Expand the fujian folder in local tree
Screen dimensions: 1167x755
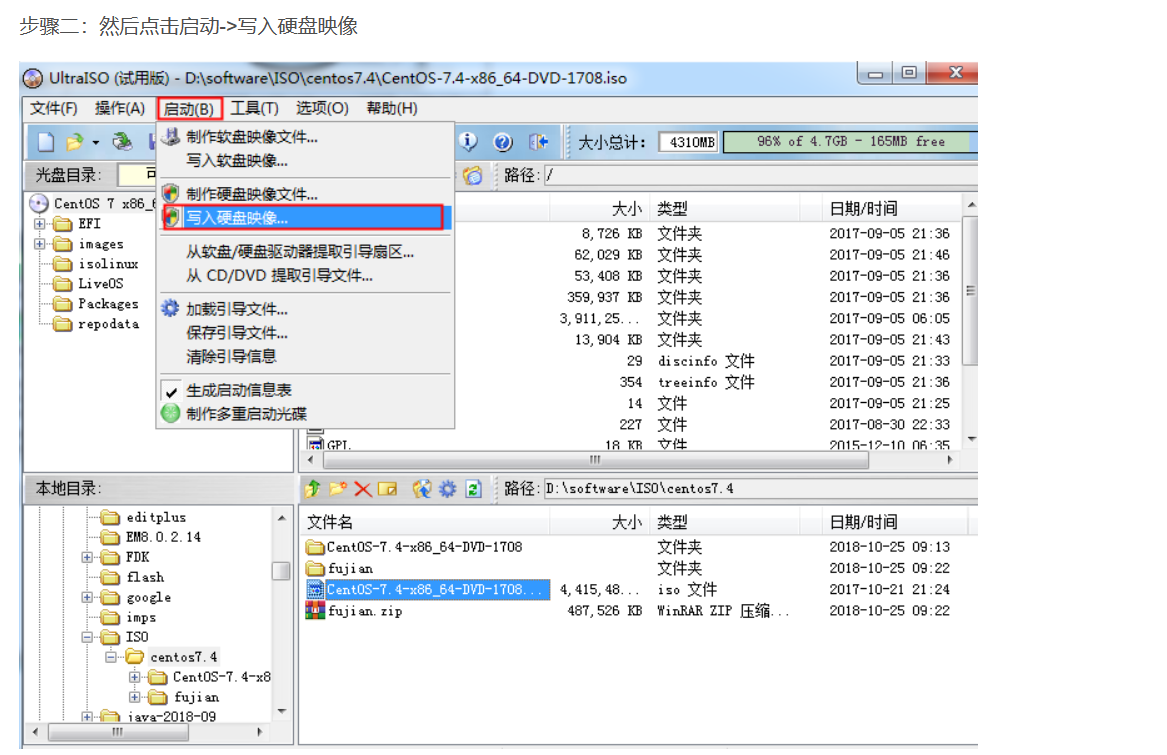point(134,698)
